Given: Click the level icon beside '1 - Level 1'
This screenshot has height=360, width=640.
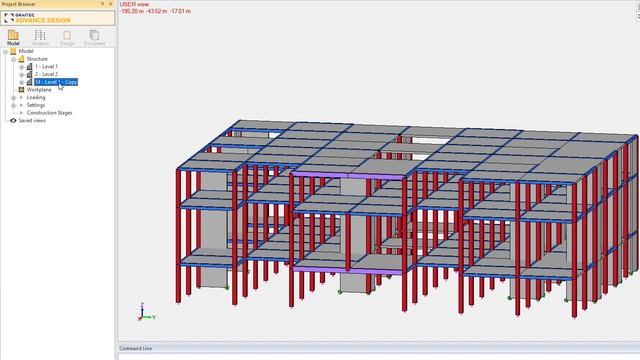Looking at the screenshot, I should click(x=29, y=67).
